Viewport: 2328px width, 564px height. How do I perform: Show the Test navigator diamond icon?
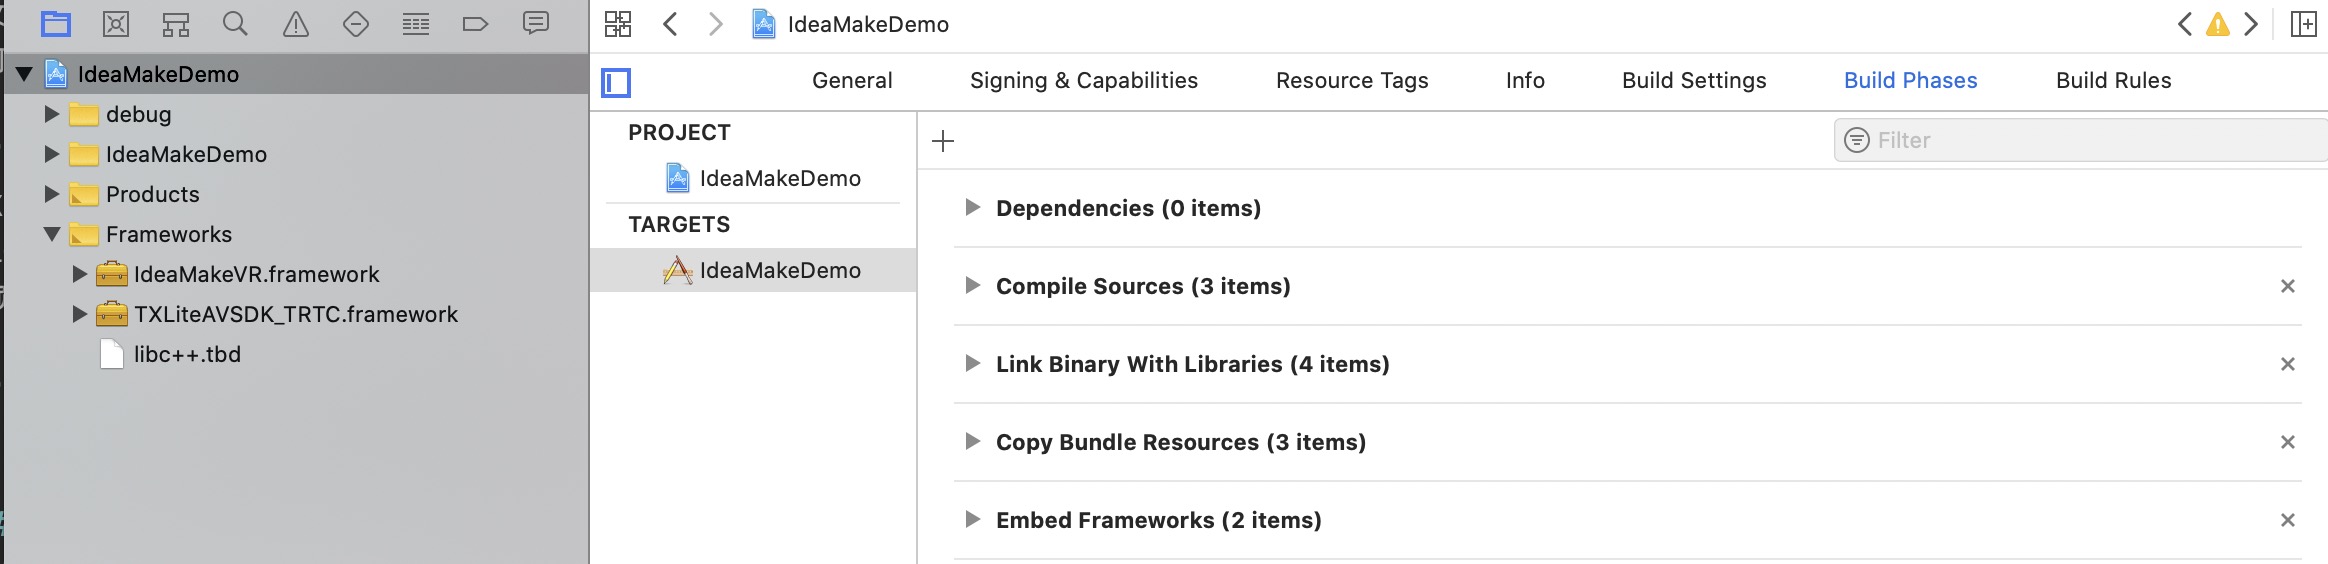(x=356, y=24)
